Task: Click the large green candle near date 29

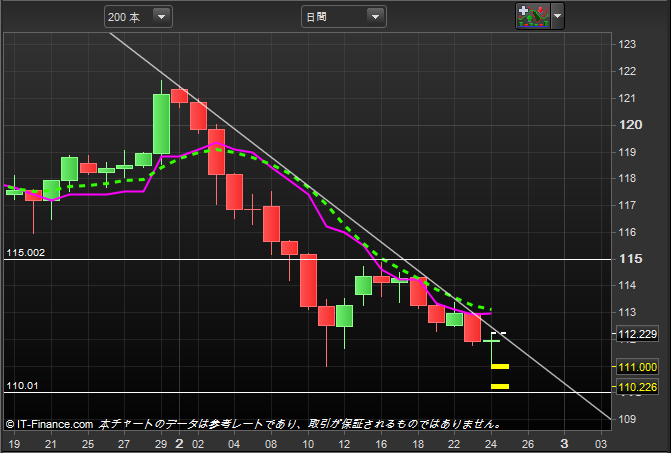Action: coord(161,124)
